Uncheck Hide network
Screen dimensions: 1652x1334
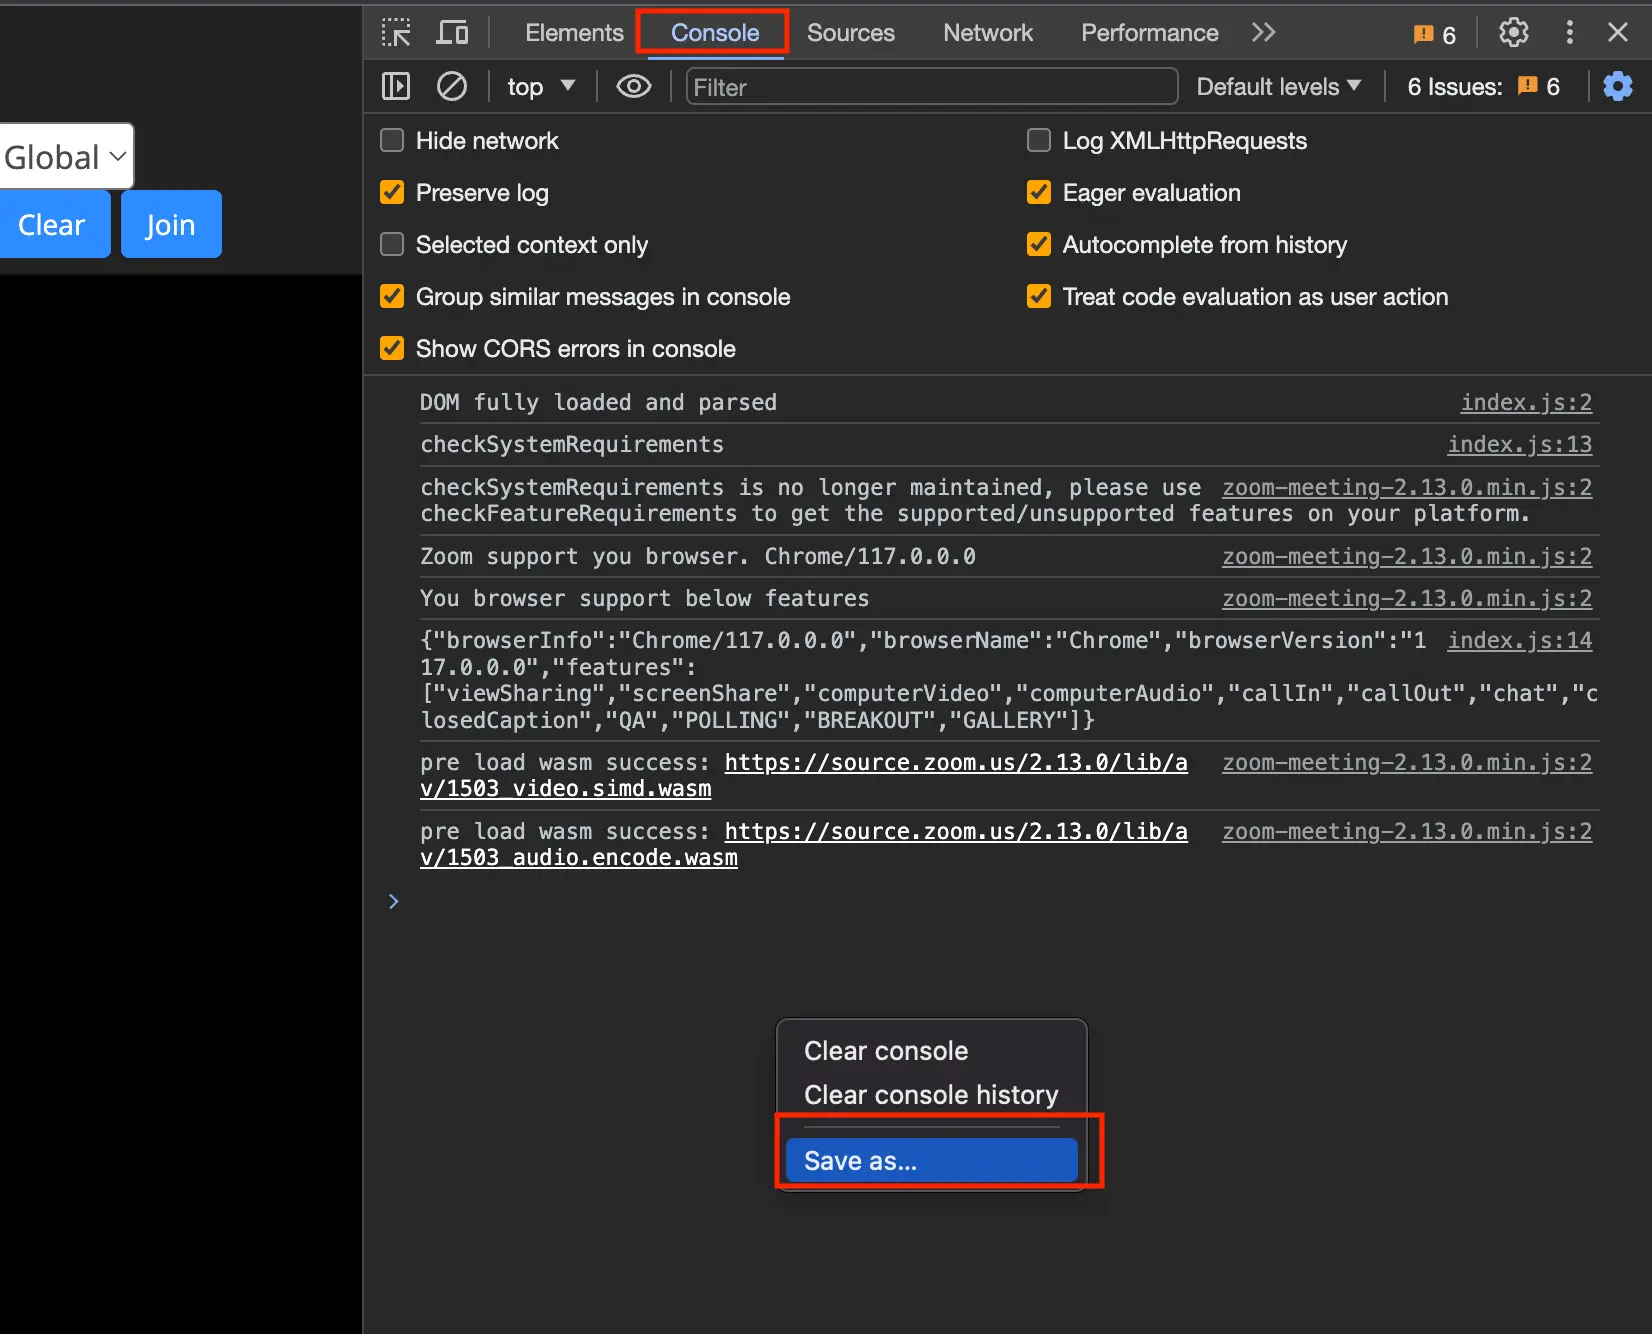click(x=391, y=140)
